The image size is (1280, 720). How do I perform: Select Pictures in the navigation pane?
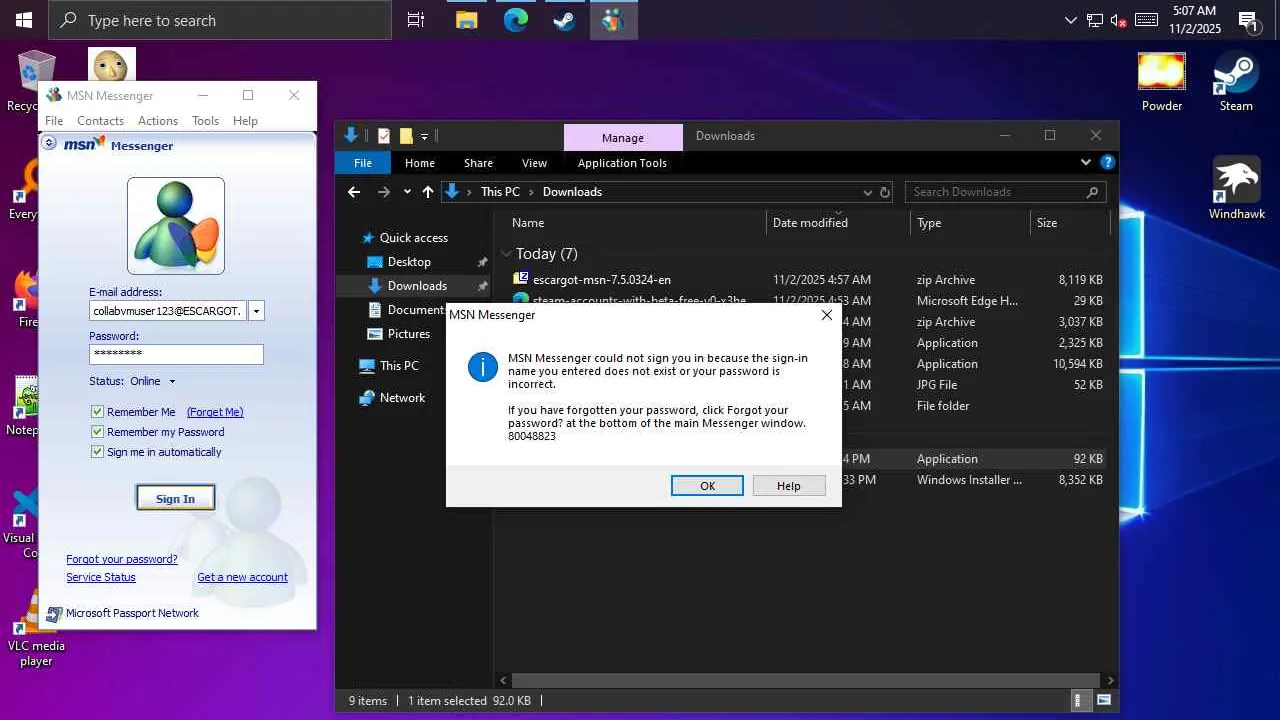click(409, 334)
